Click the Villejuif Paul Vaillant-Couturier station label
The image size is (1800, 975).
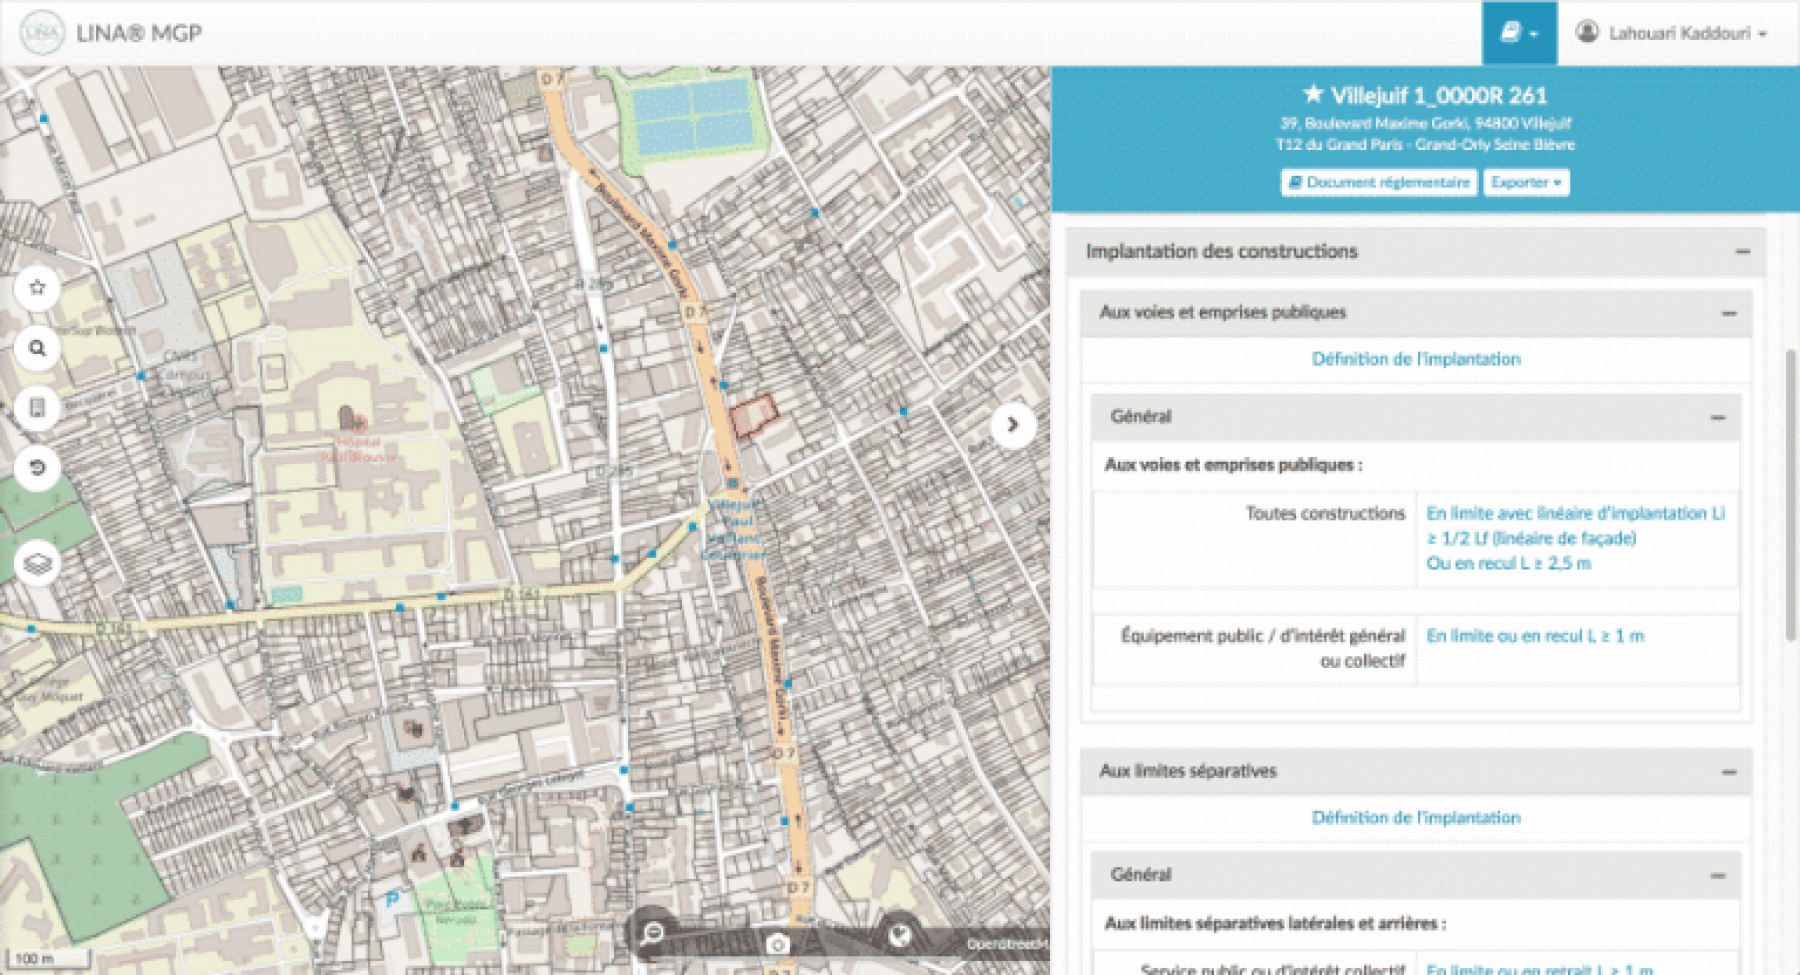[x=734, y=529]
